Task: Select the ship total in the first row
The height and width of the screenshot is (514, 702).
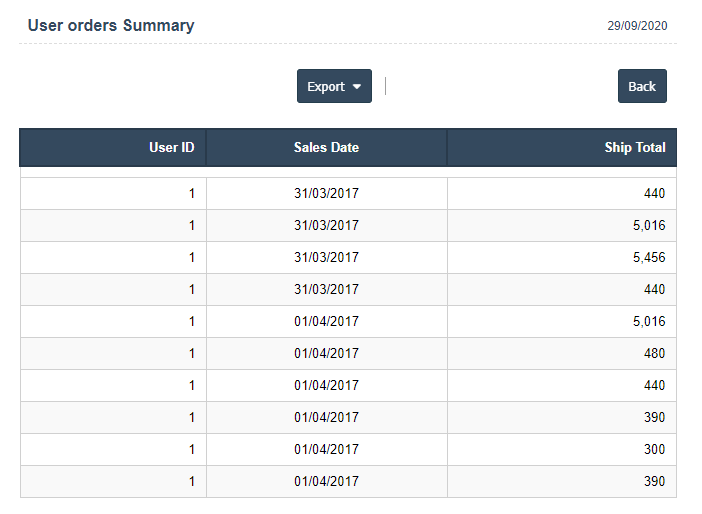Action: tap(654, 194)
